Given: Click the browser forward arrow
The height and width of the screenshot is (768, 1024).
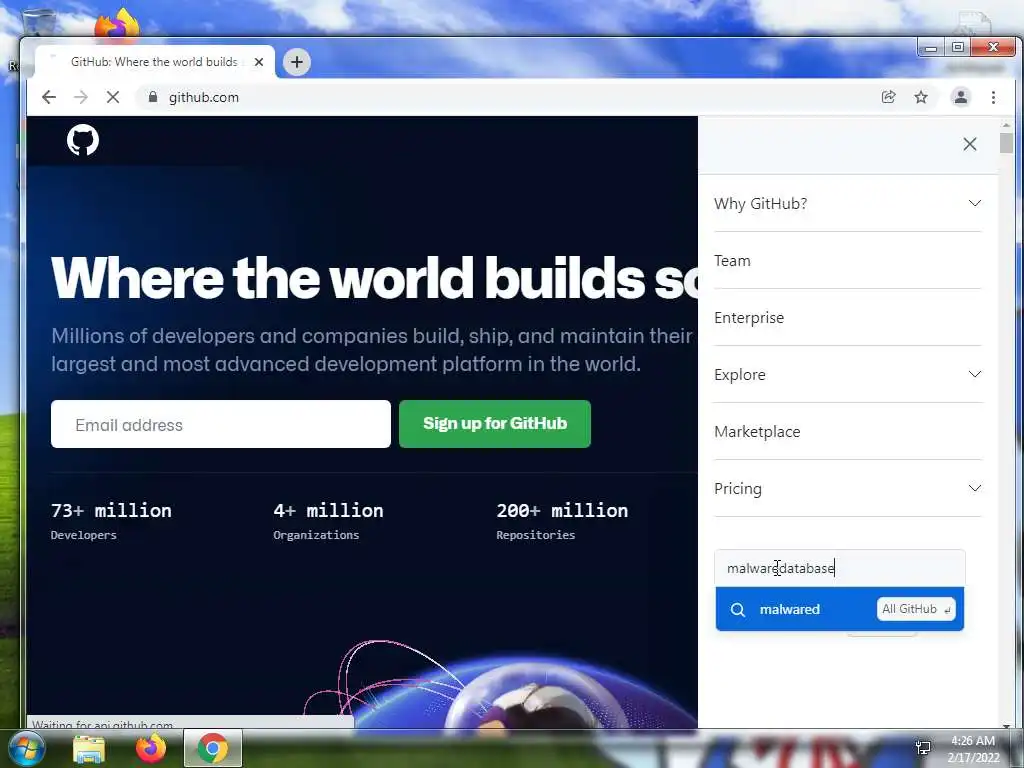Looking at the screenshot, I should [x=81, y=97].
